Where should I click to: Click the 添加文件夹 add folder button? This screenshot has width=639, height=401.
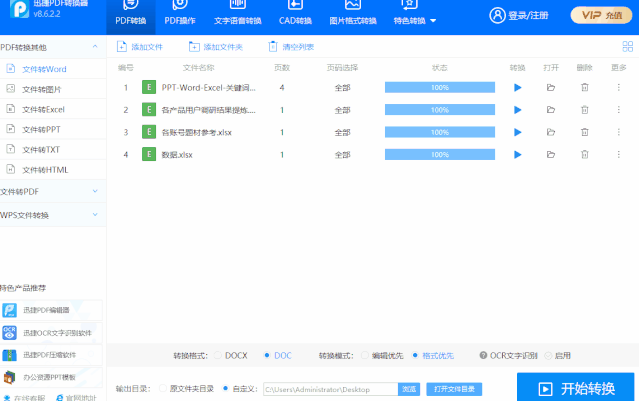[216, 47]
